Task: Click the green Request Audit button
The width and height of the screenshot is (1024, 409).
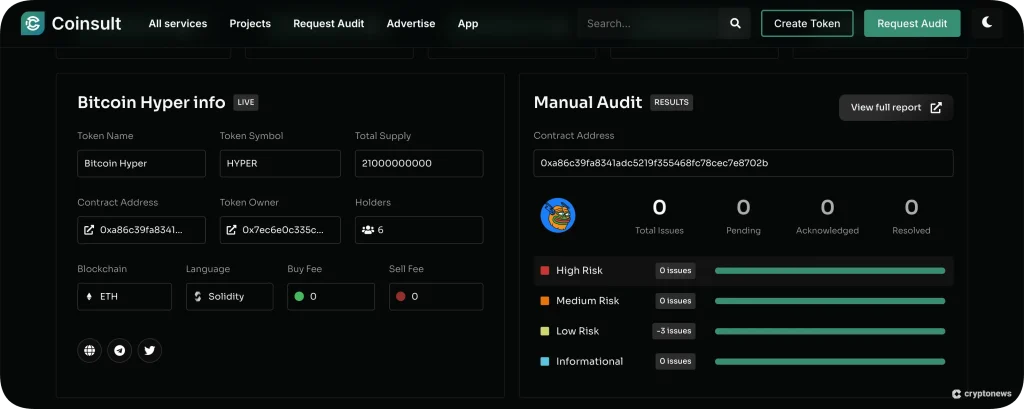Action: pos(912,24)
